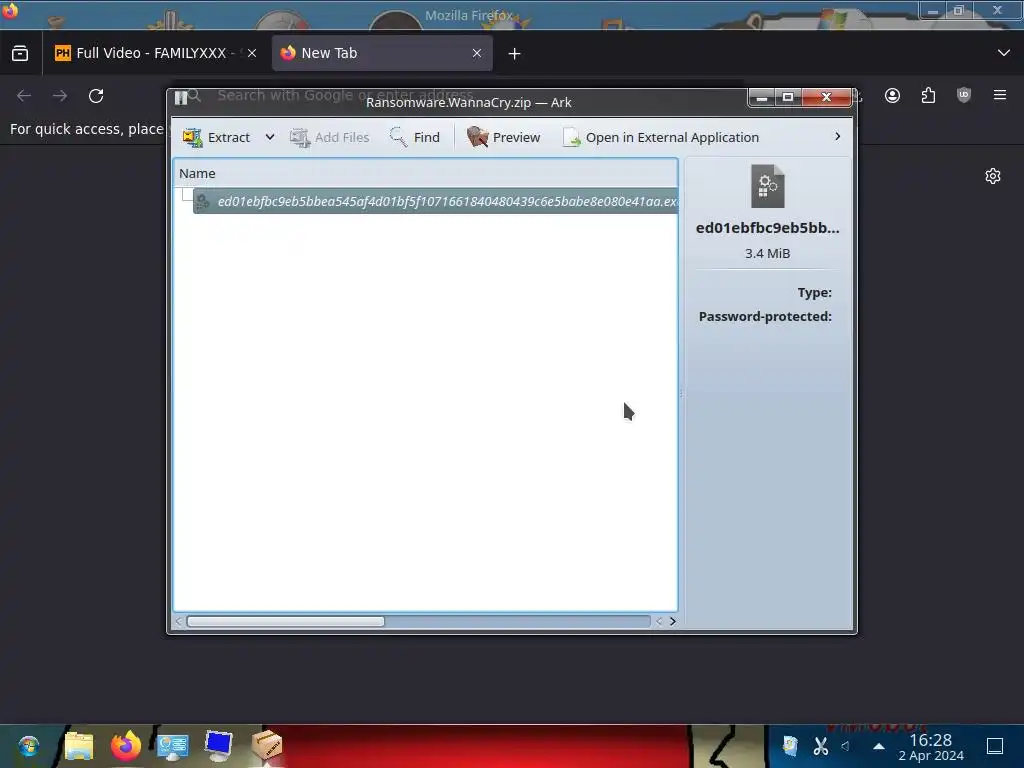Click Firefox forward arrow
The image size is (1024, 768).
[60, 96]
